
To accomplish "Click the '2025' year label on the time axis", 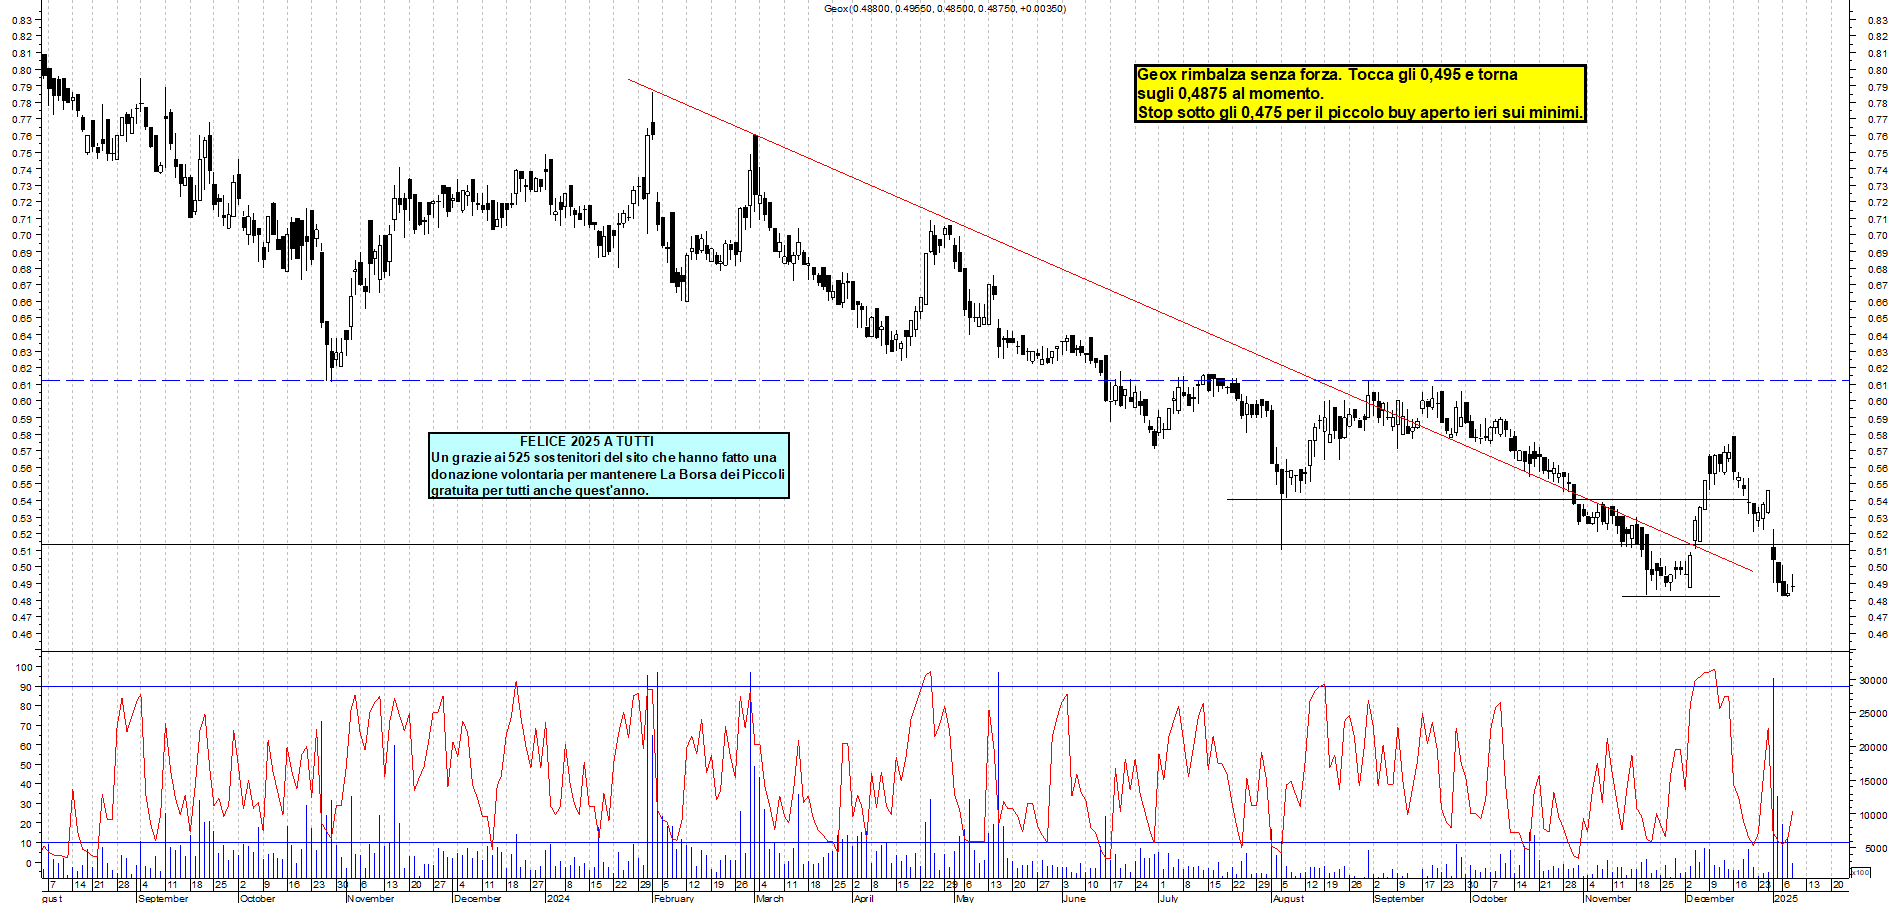I will 1785,898.
